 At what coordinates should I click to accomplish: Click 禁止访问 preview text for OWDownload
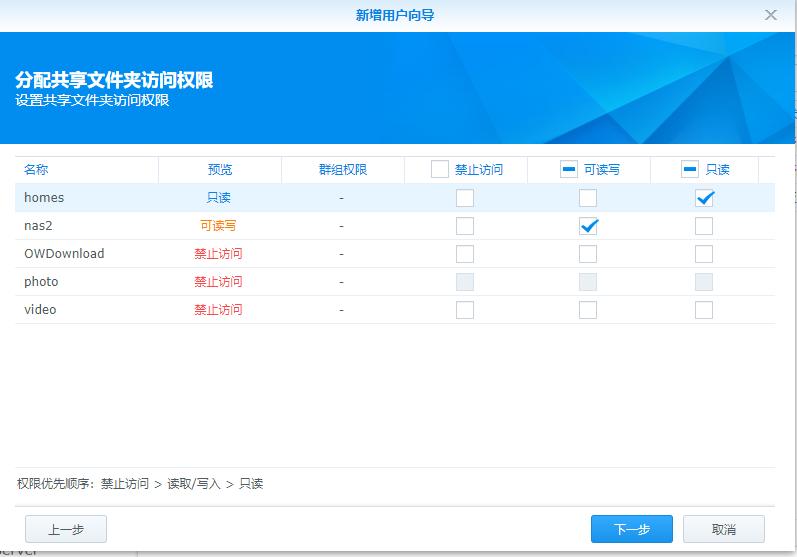pyautogui.click(x=218, y=254)
